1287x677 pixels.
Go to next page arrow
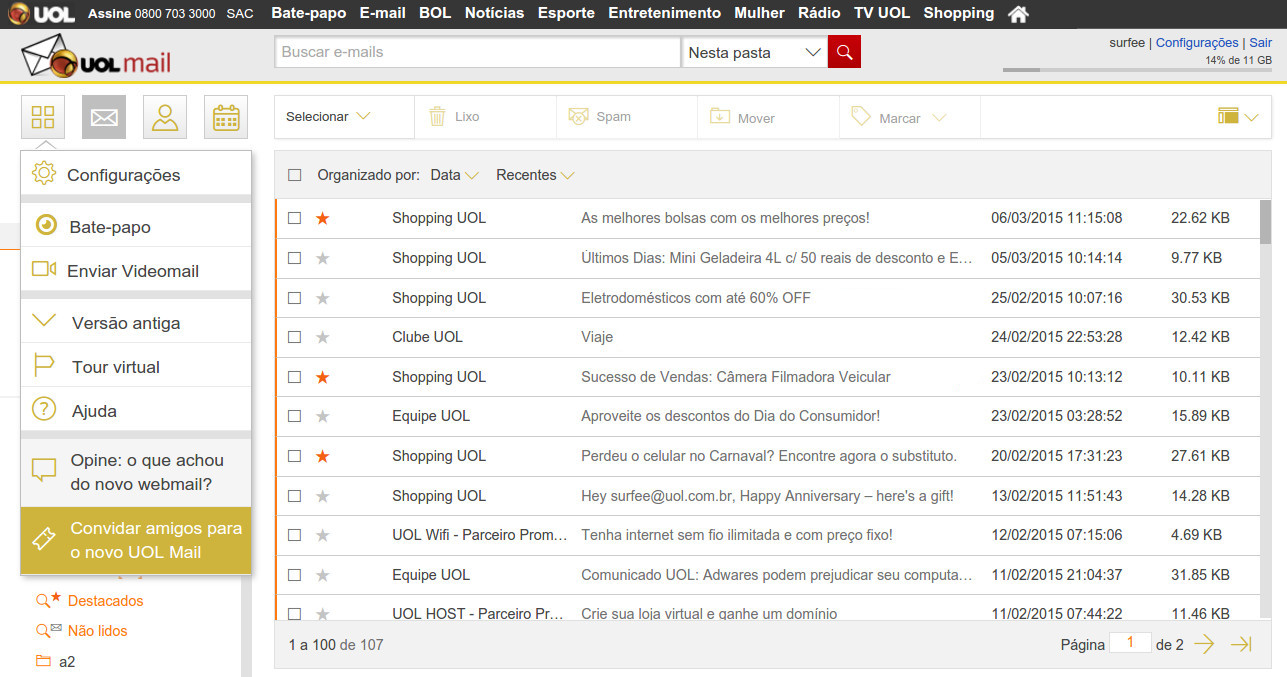1204,645
